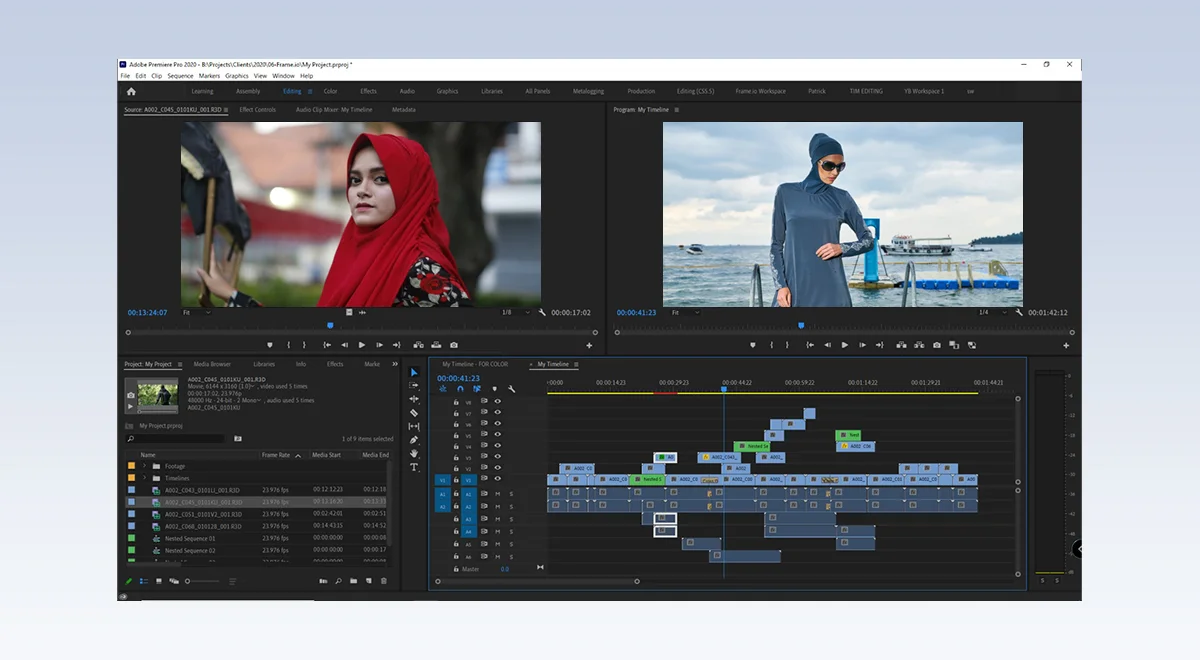Toggle visibility of track V6
The height and width of the screenshot is (660, 1200).
497,424
